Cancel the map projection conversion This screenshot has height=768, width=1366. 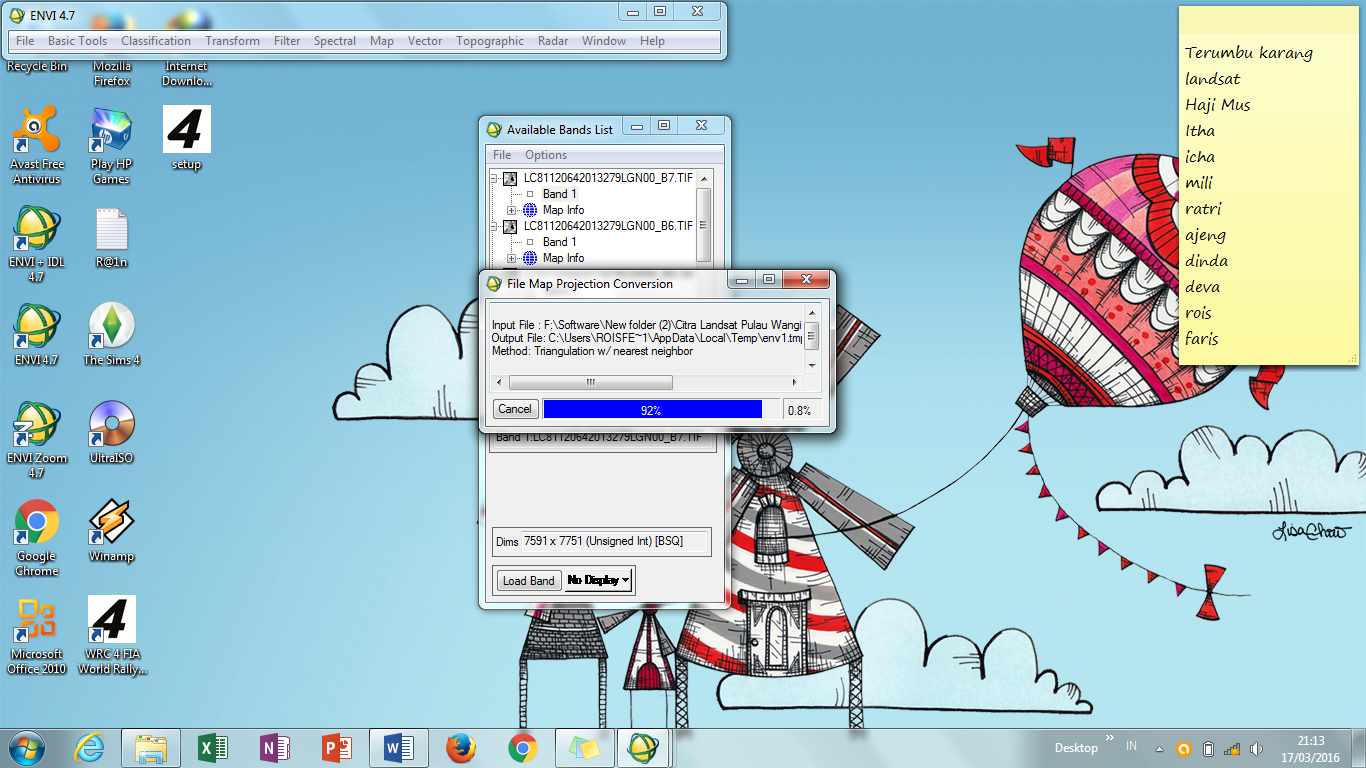coord(515,409)
